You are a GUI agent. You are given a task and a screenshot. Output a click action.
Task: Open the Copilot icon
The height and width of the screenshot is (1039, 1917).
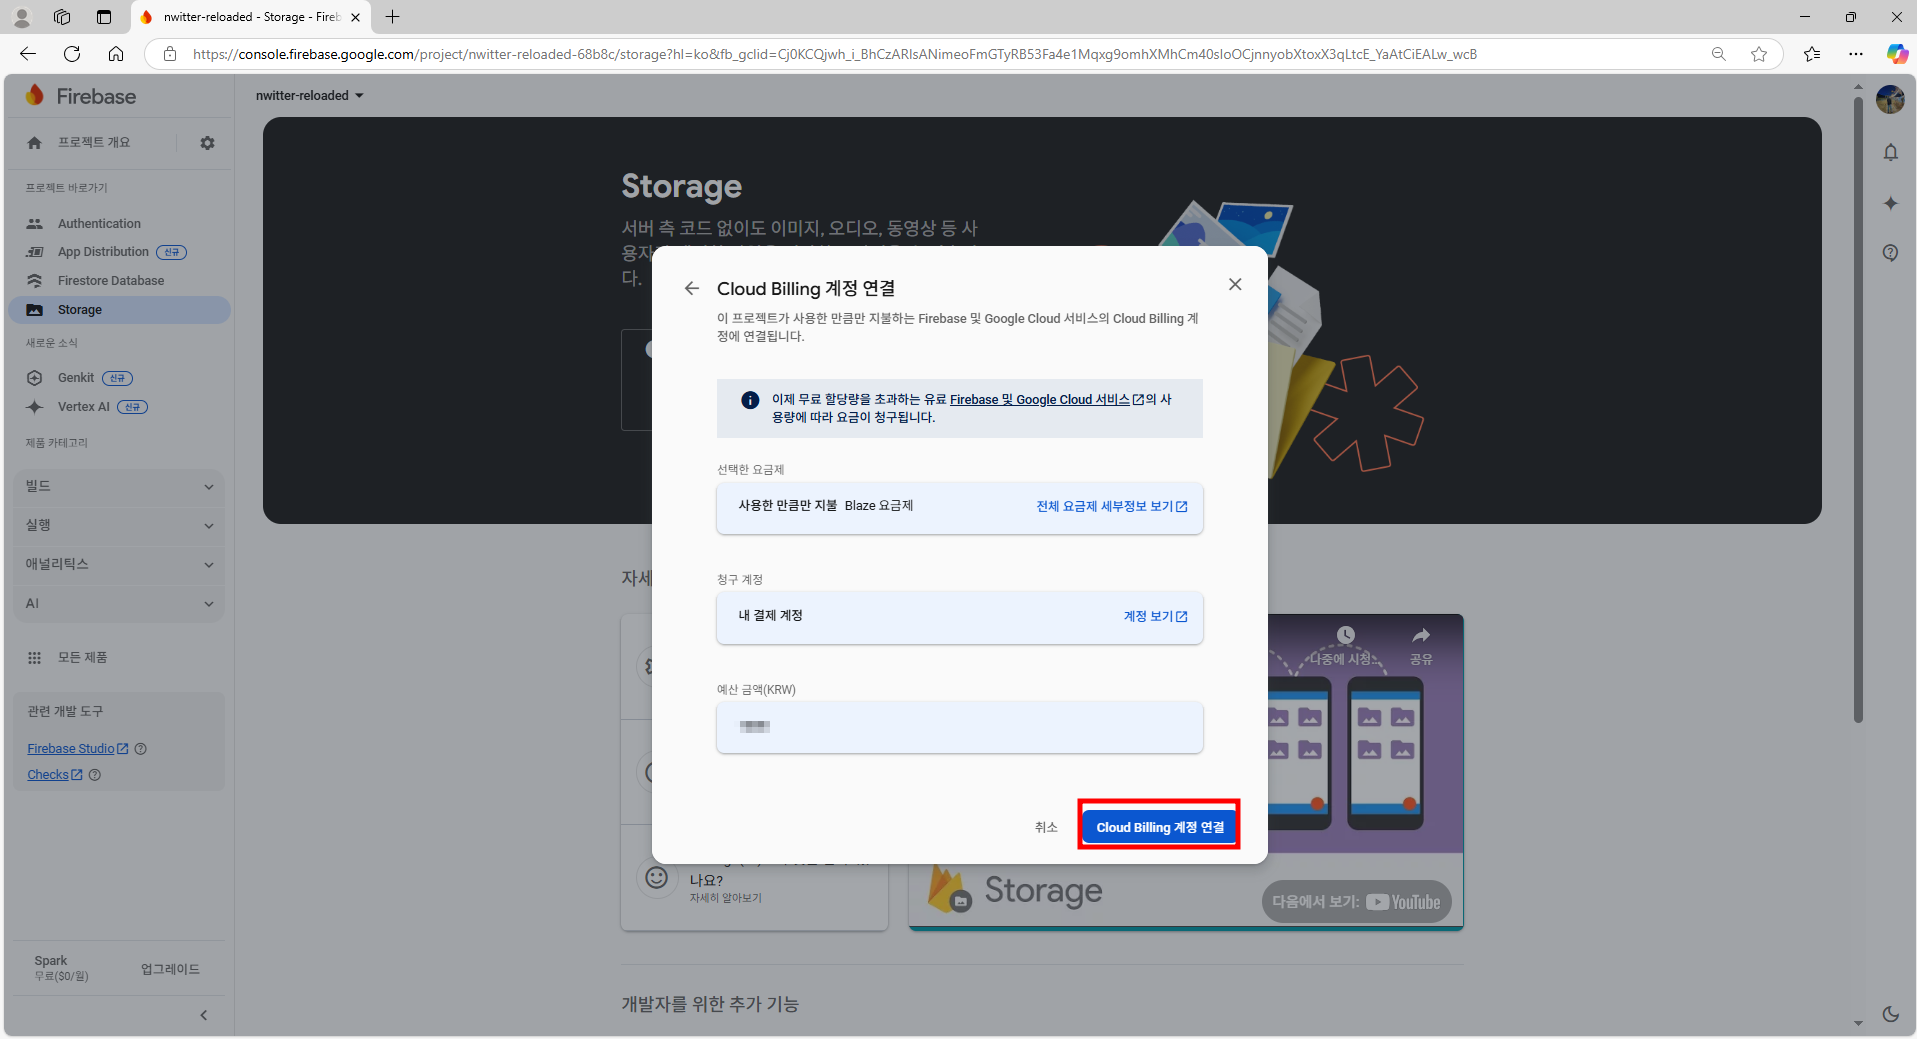coord(1896,54)
